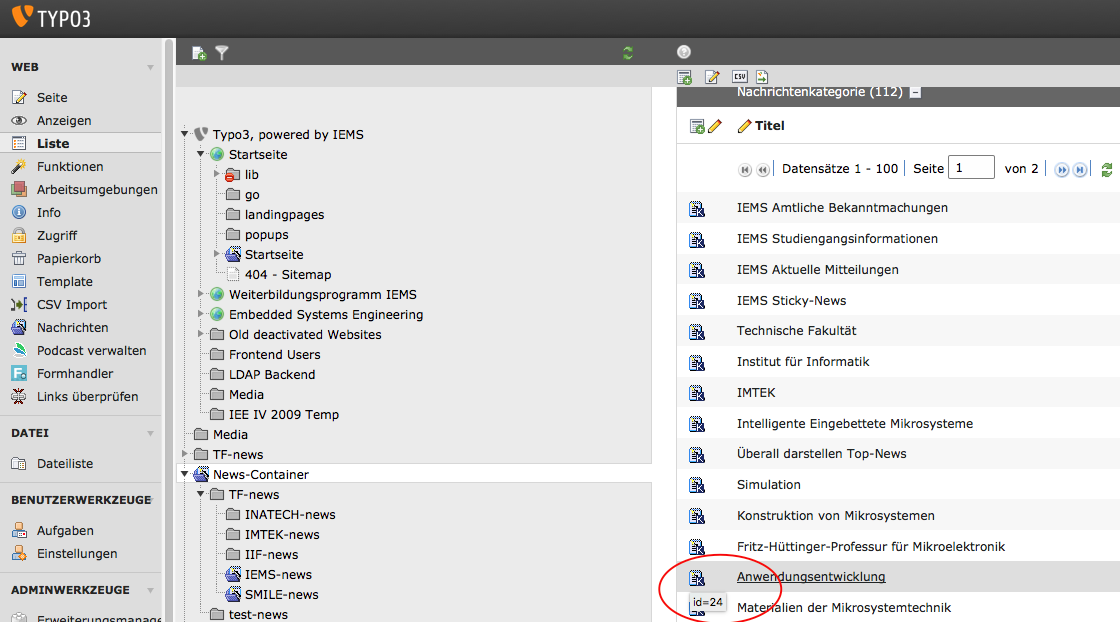The width and height of the screenshot is (1120, 622).
Task: Collapse the ADMINWERKZEUGE module group
Action: [x=151, y=591]
